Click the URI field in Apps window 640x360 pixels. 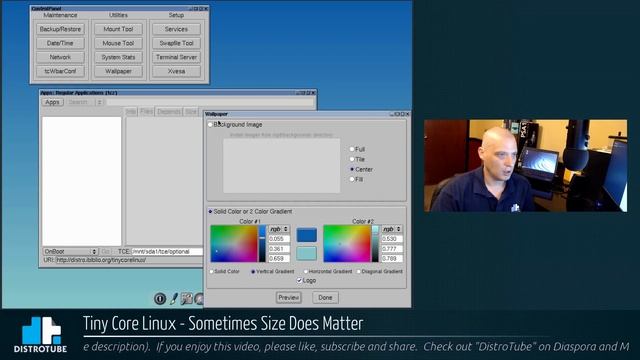129,260
